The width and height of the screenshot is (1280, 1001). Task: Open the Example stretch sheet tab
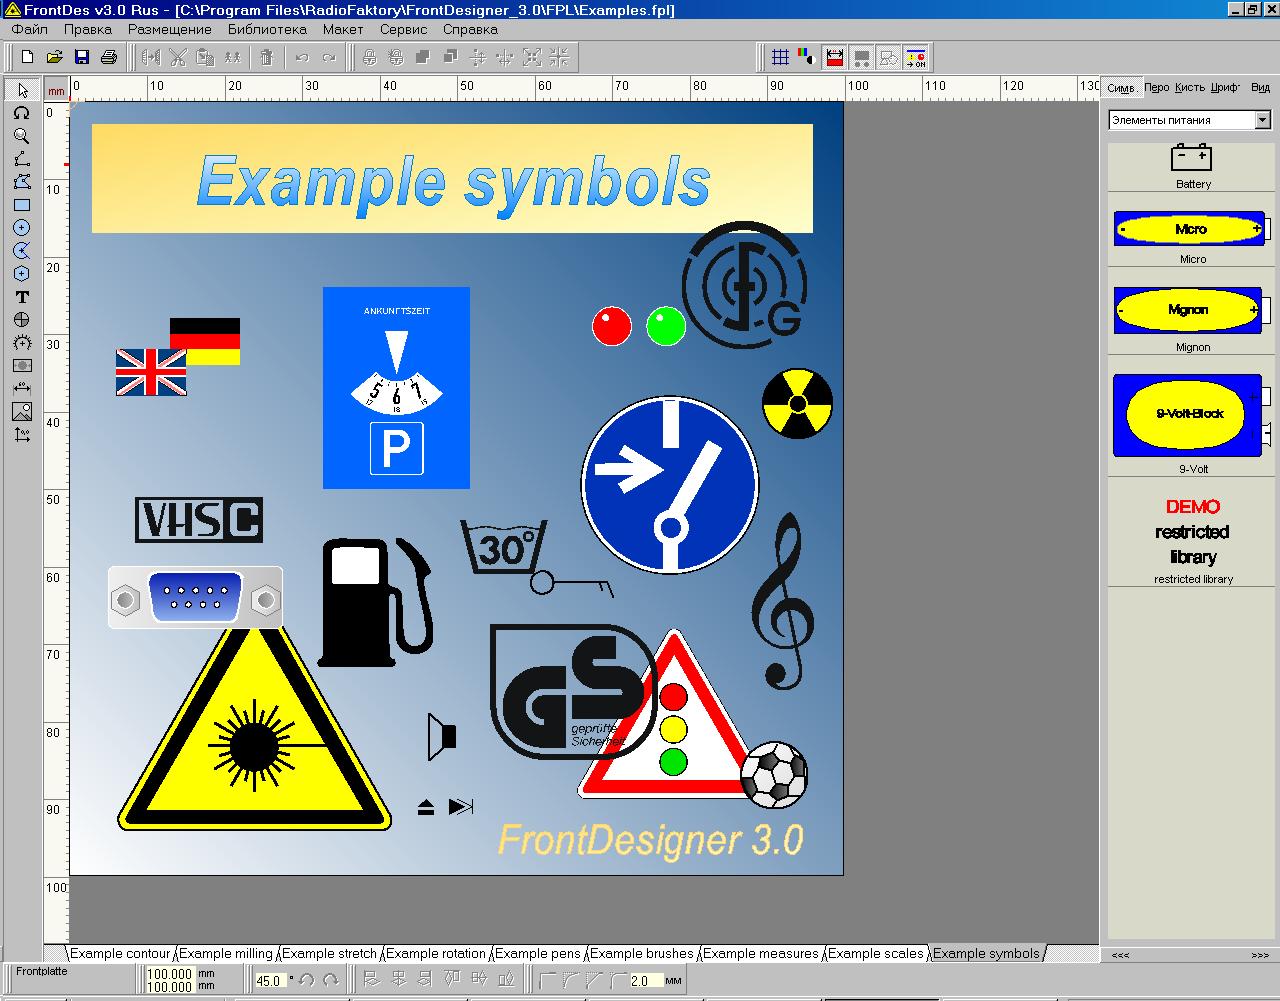pos(329,954)
